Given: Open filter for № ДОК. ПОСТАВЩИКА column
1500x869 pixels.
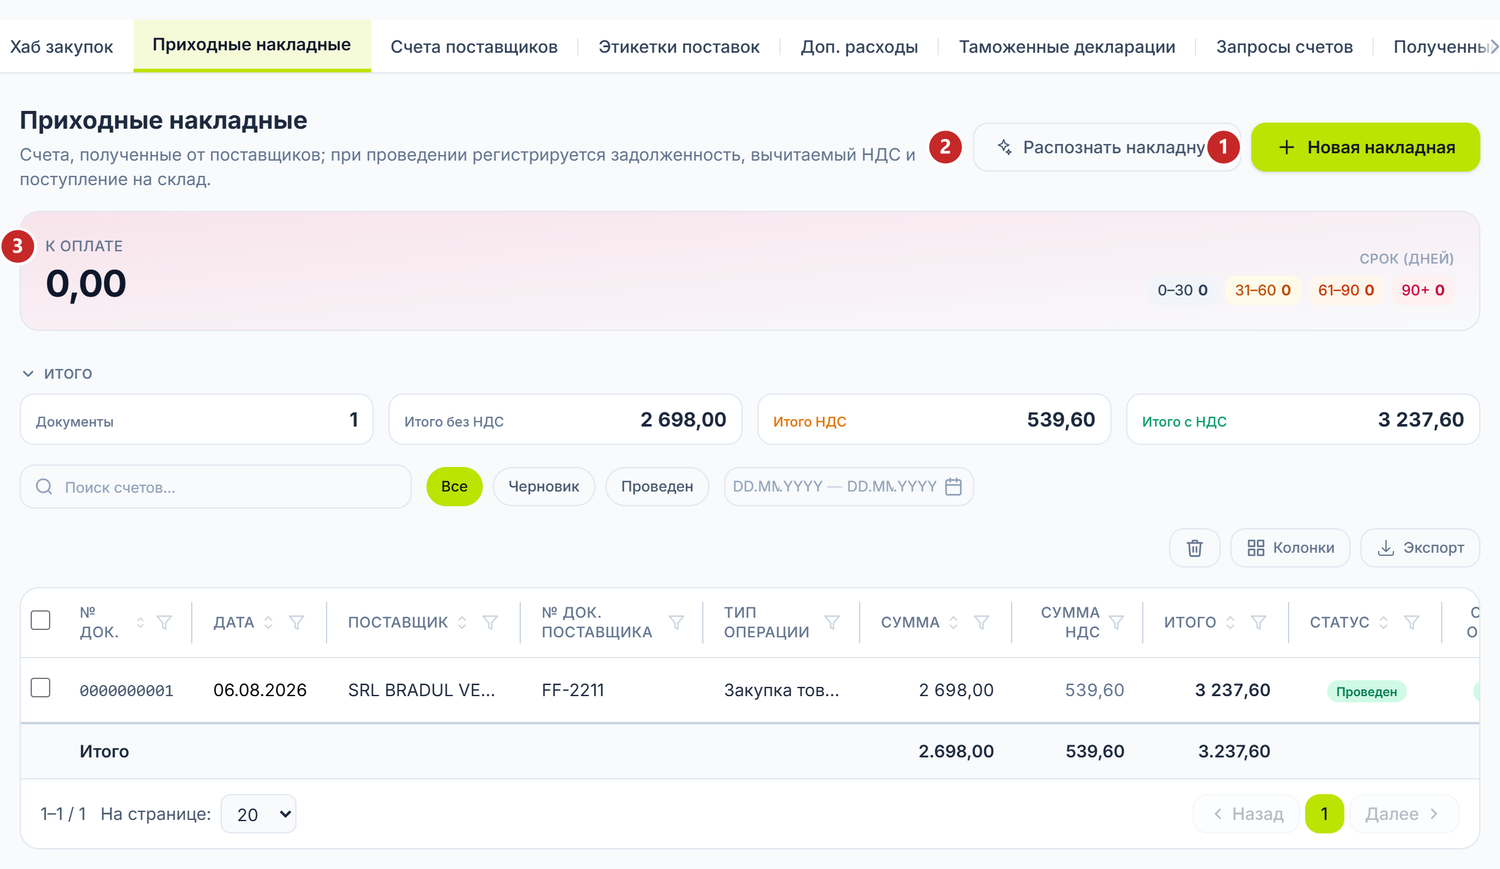Looking at the screenshot, I should pyautogui.click(x=676, y=623).
